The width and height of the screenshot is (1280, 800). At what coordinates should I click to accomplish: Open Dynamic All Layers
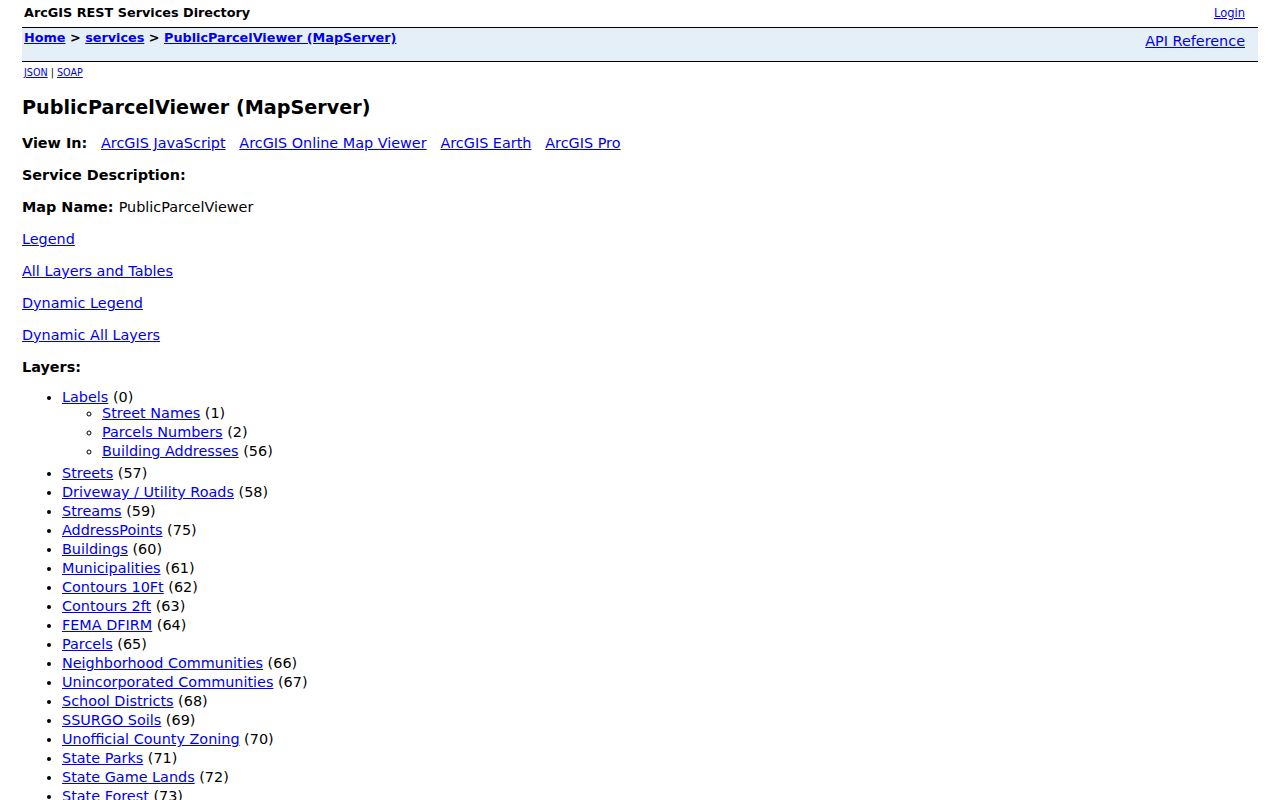click(x=91, y=335)
